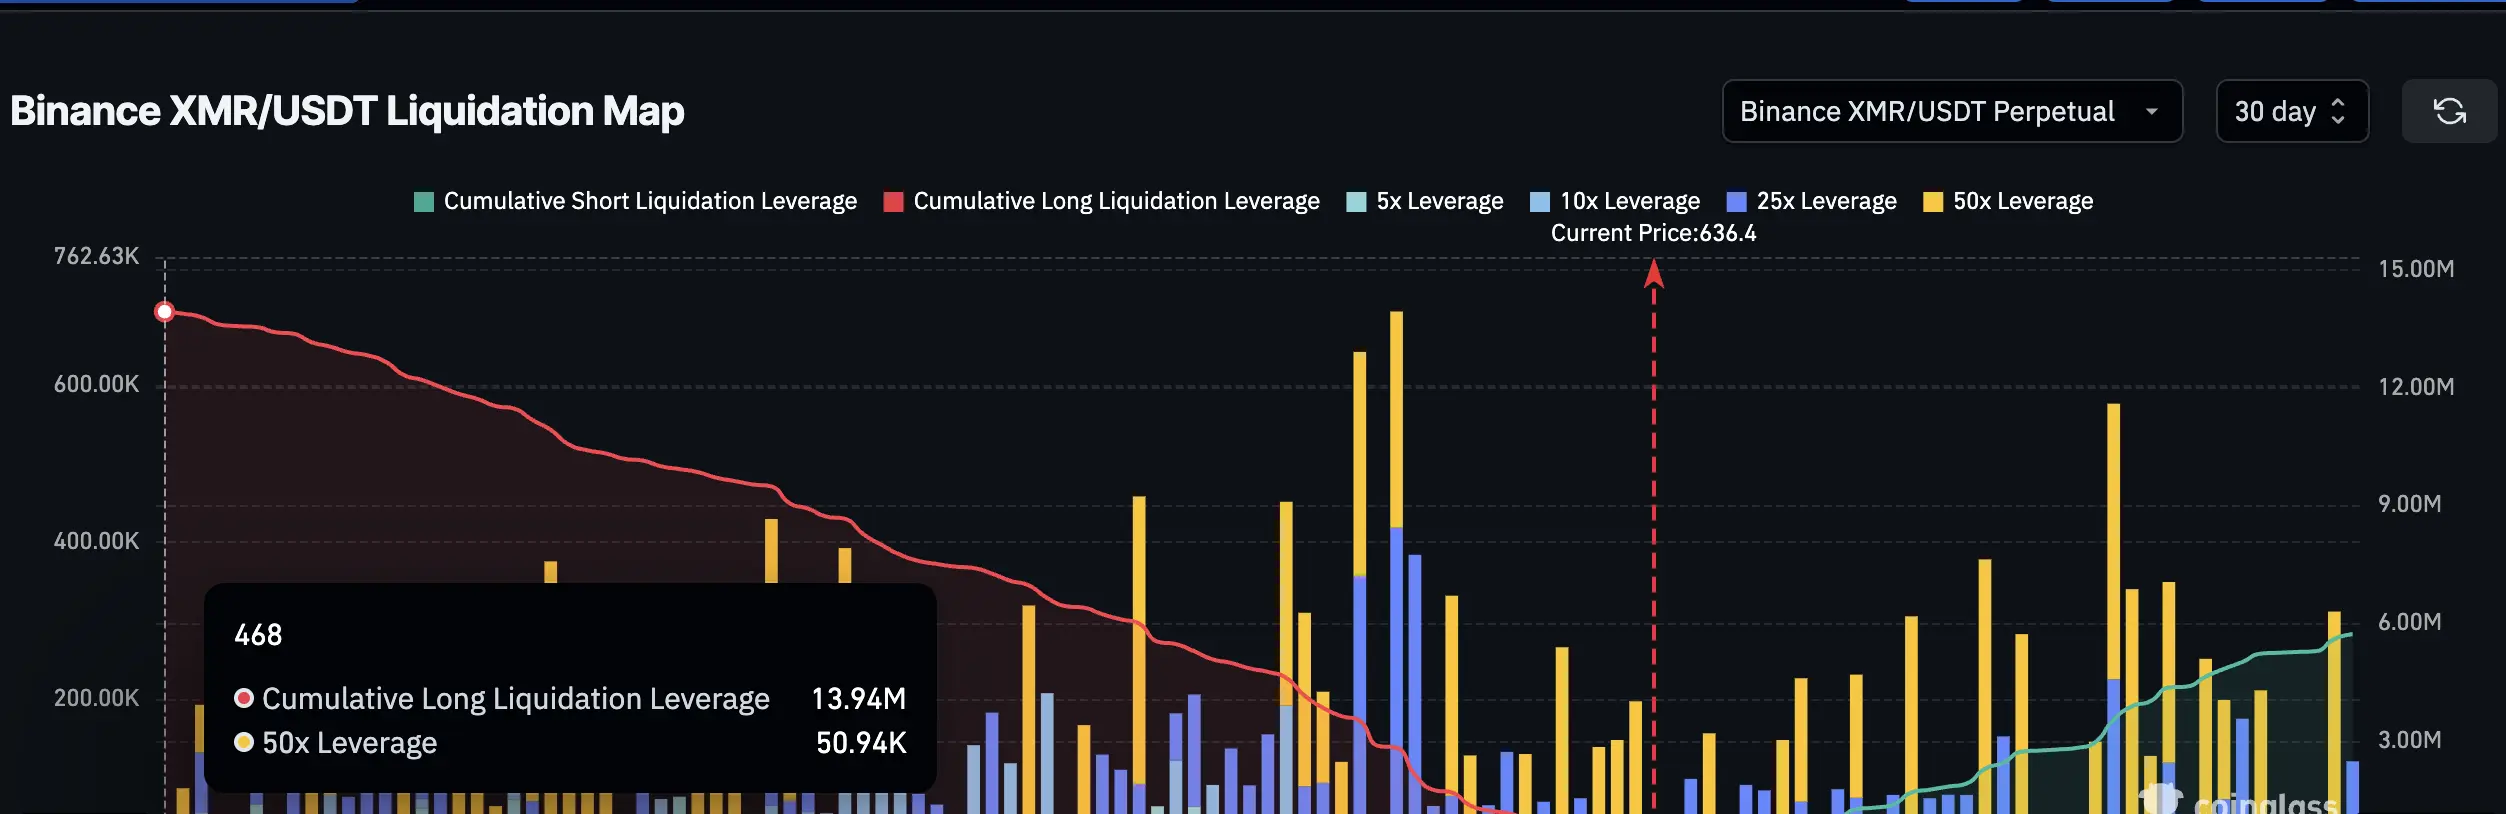Click tooltip row 50x Leverage

tap(570, 742)
